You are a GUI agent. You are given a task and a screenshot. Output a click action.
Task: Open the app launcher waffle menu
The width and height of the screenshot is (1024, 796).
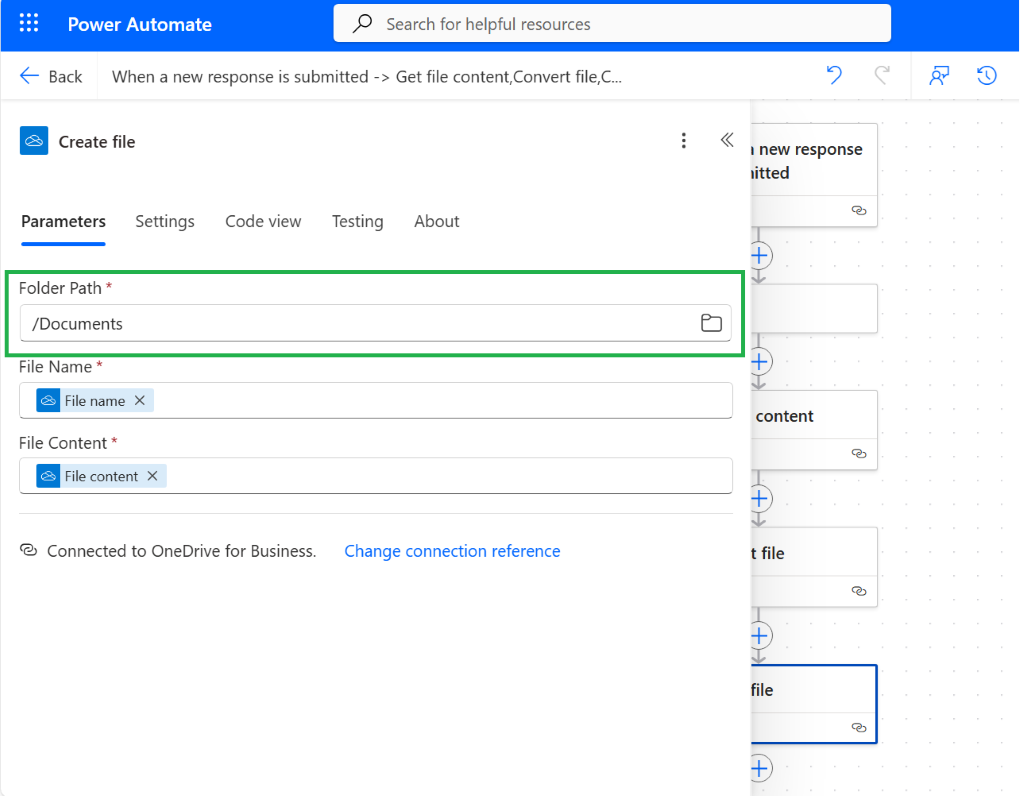pyautogui.click(x=29, y=24)
